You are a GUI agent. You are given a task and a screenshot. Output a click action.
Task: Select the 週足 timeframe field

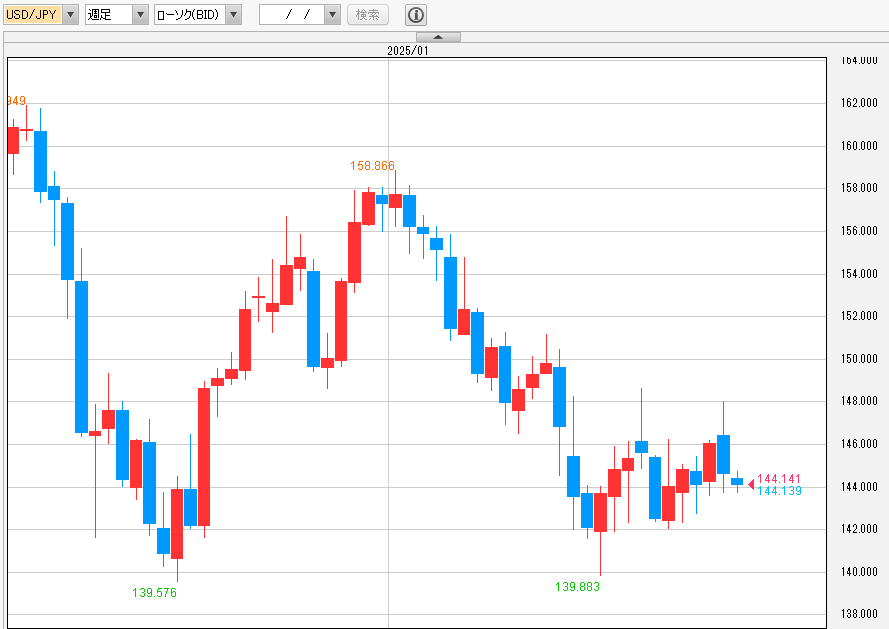pyautogui.click(x=109, y=15)
